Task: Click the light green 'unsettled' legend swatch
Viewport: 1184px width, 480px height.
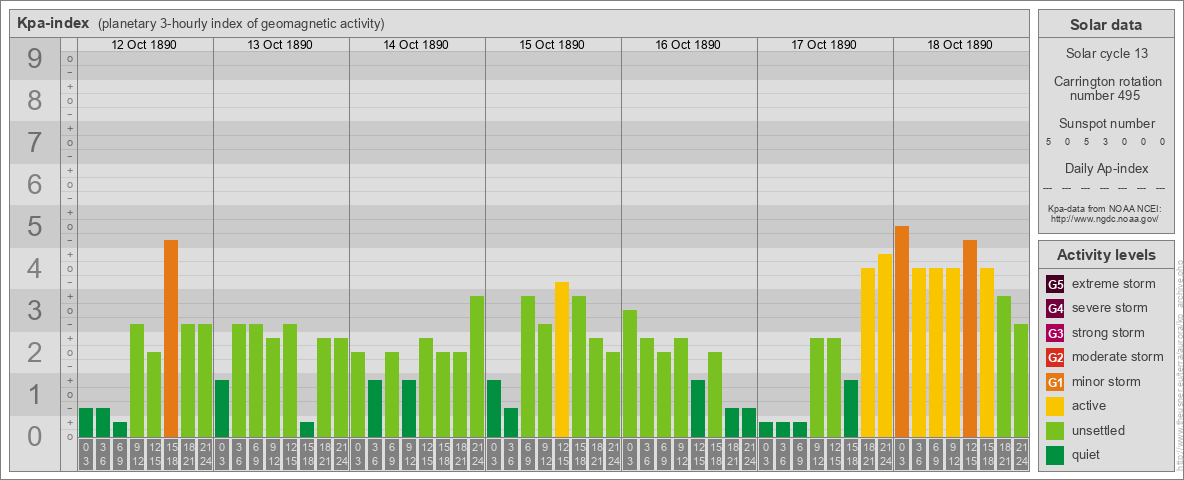Action: point(1055,431)
